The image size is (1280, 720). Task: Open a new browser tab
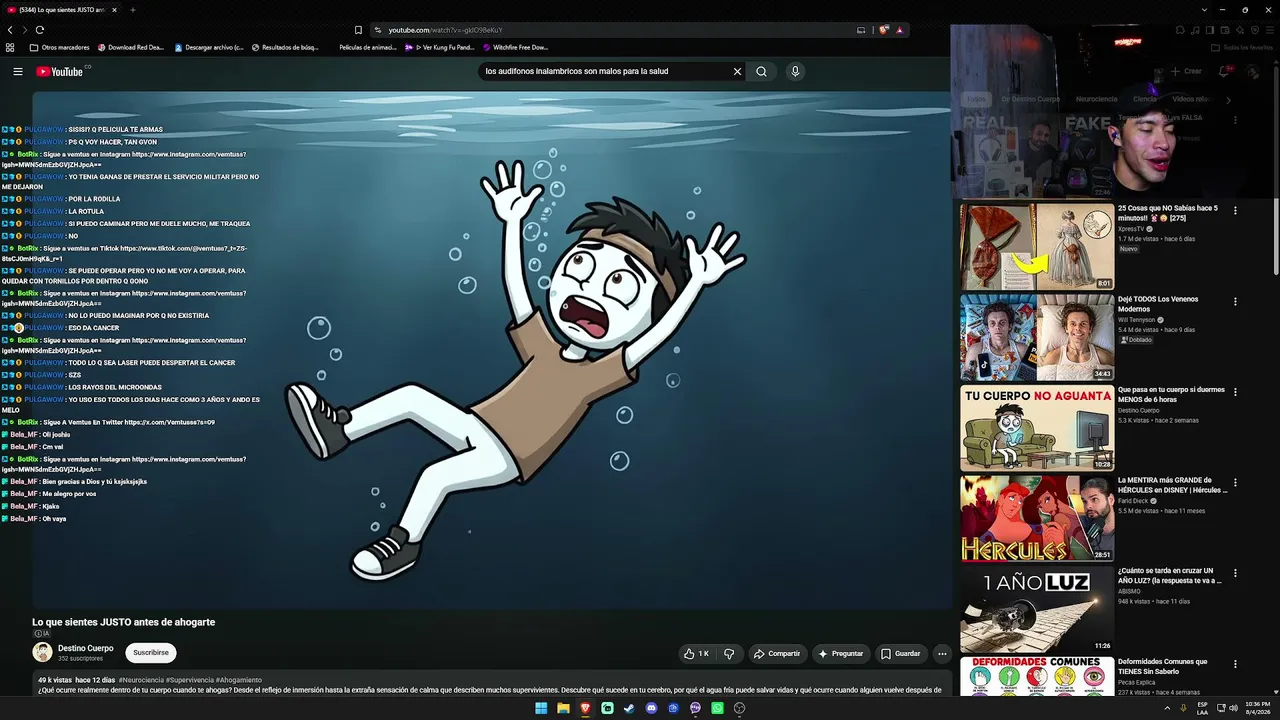coord(132,10)
